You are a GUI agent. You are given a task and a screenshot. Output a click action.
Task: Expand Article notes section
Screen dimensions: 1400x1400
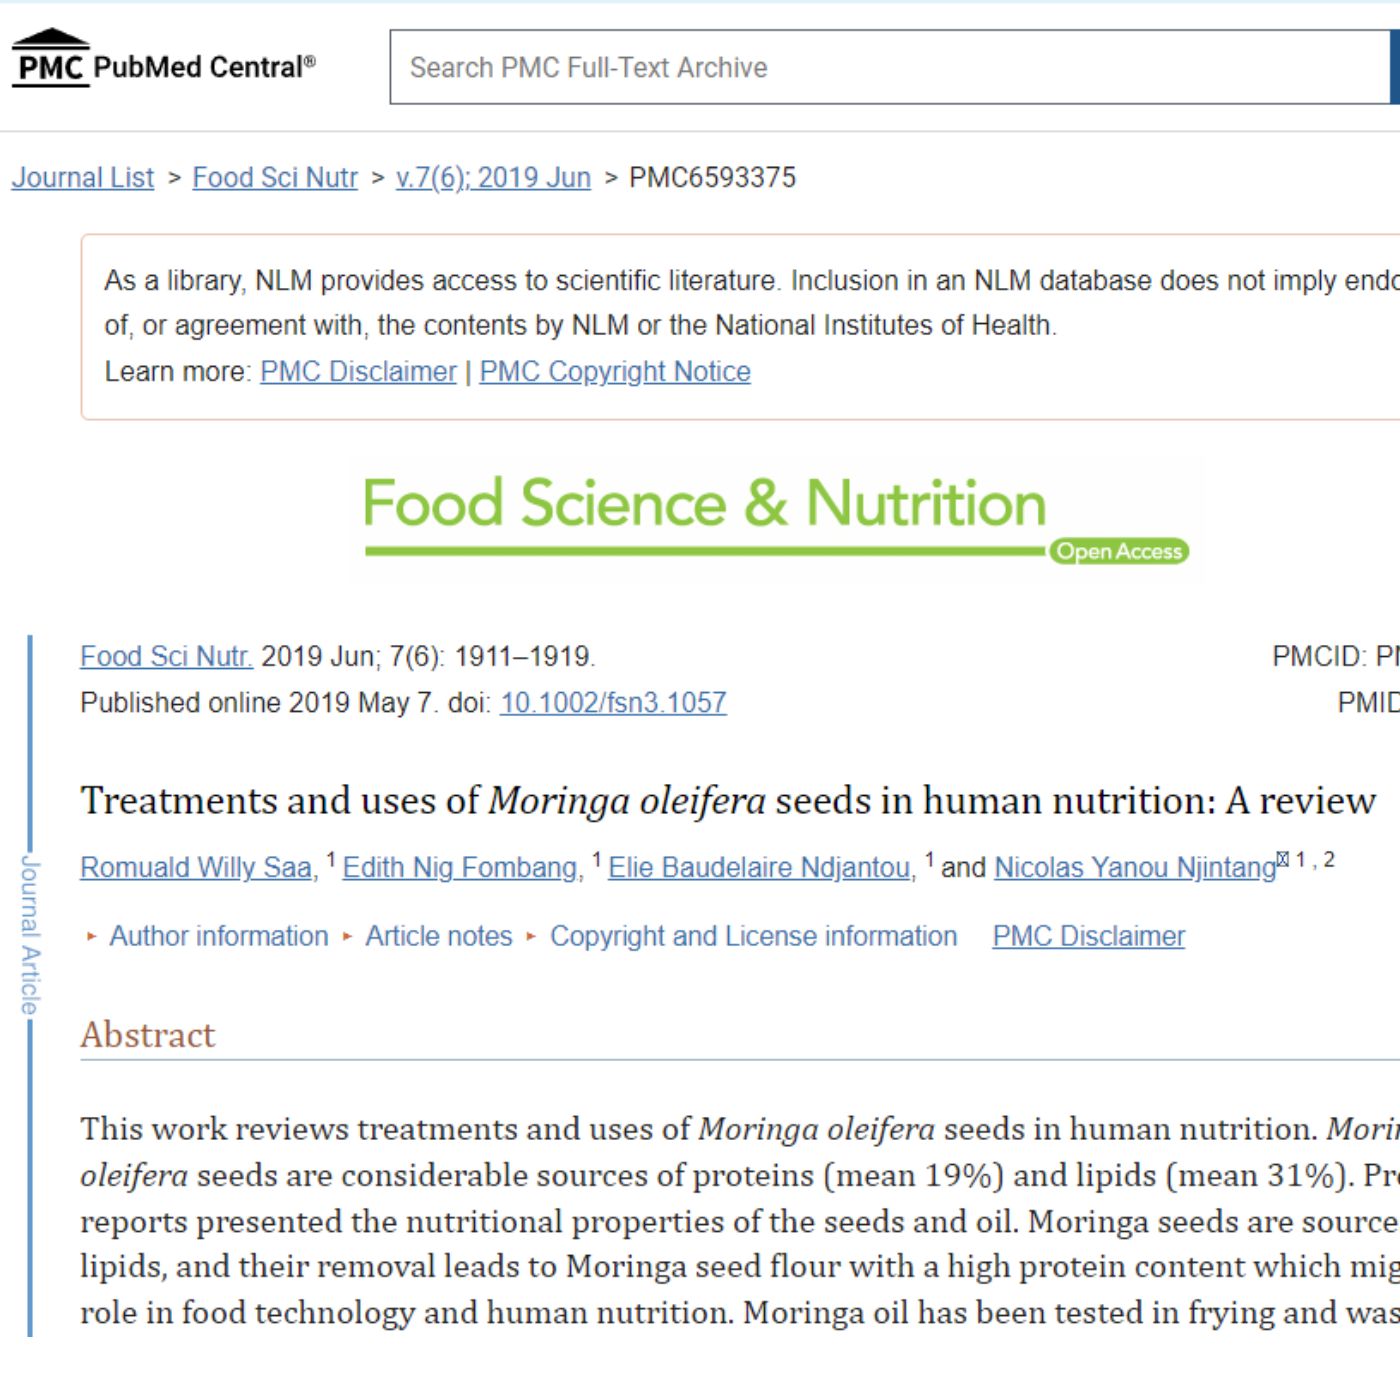point(438,937)
